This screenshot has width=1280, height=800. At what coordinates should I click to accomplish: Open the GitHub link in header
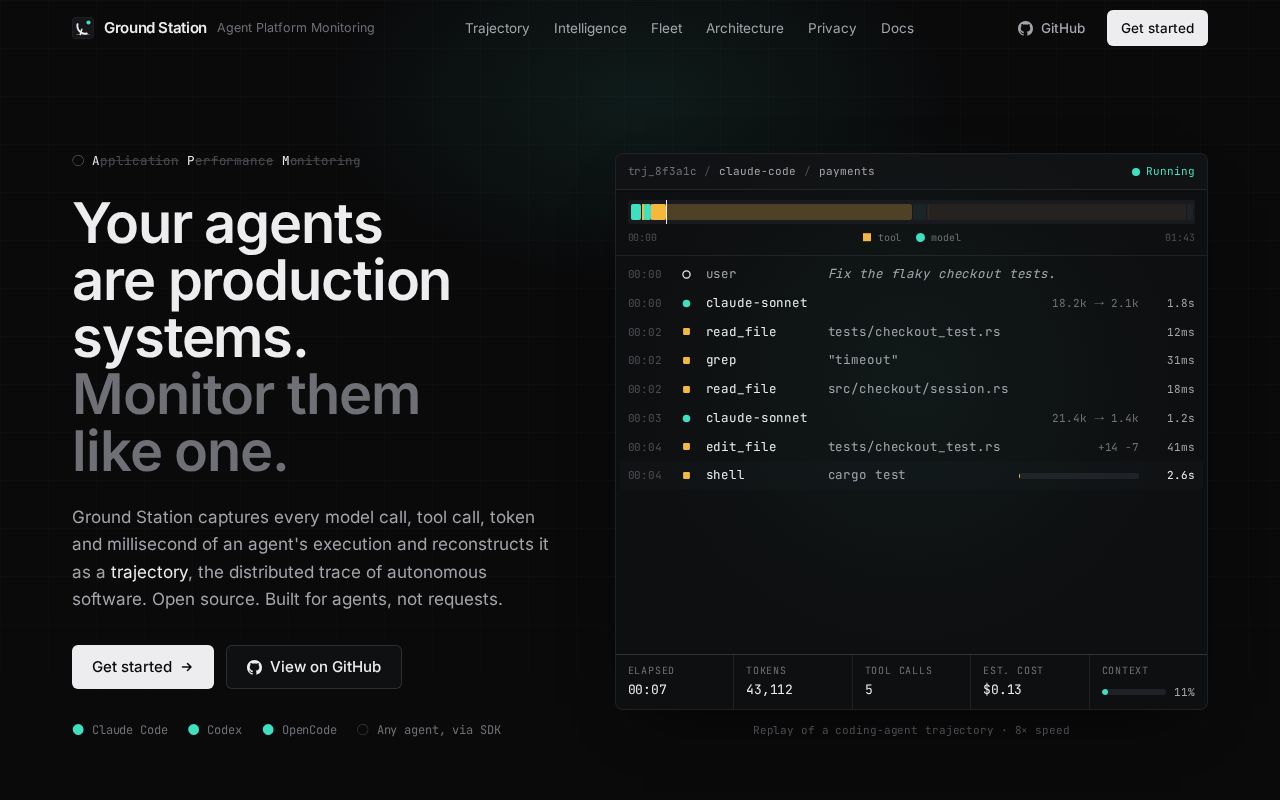1051,28
